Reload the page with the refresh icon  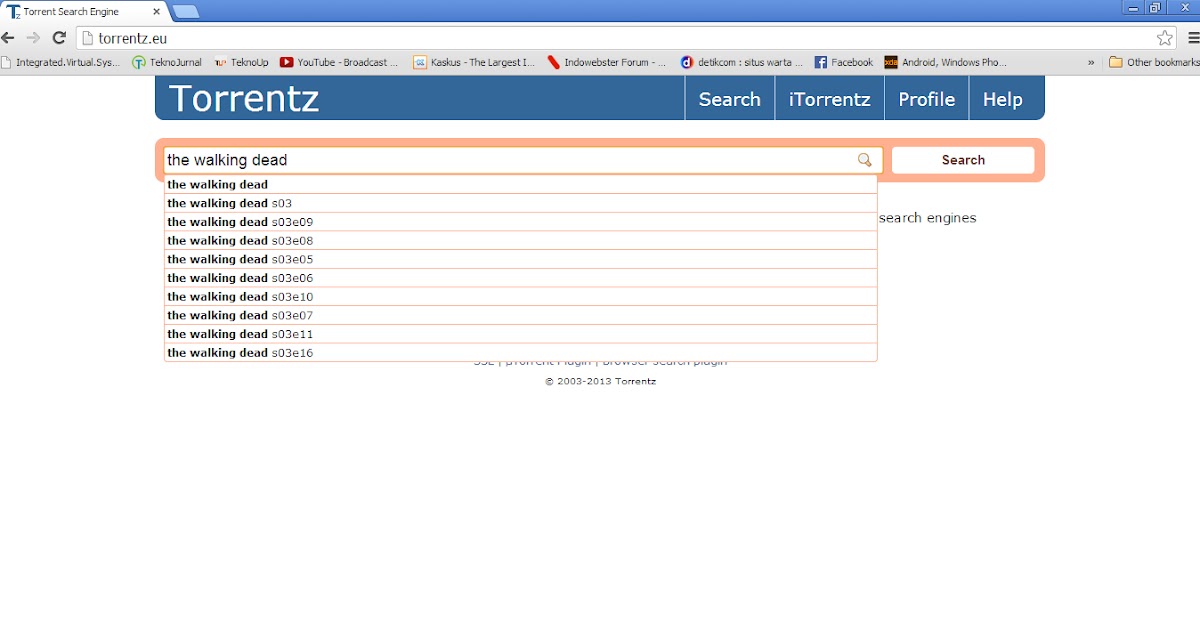click(59, 38)
